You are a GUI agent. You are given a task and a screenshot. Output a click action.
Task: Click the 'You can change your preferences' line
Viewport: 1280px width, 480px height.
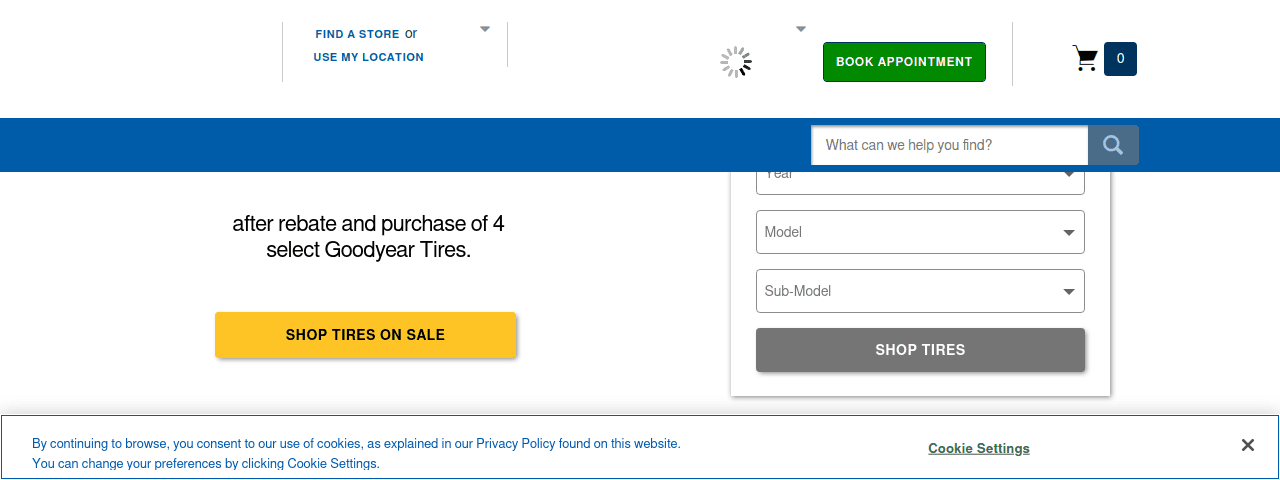205,464
